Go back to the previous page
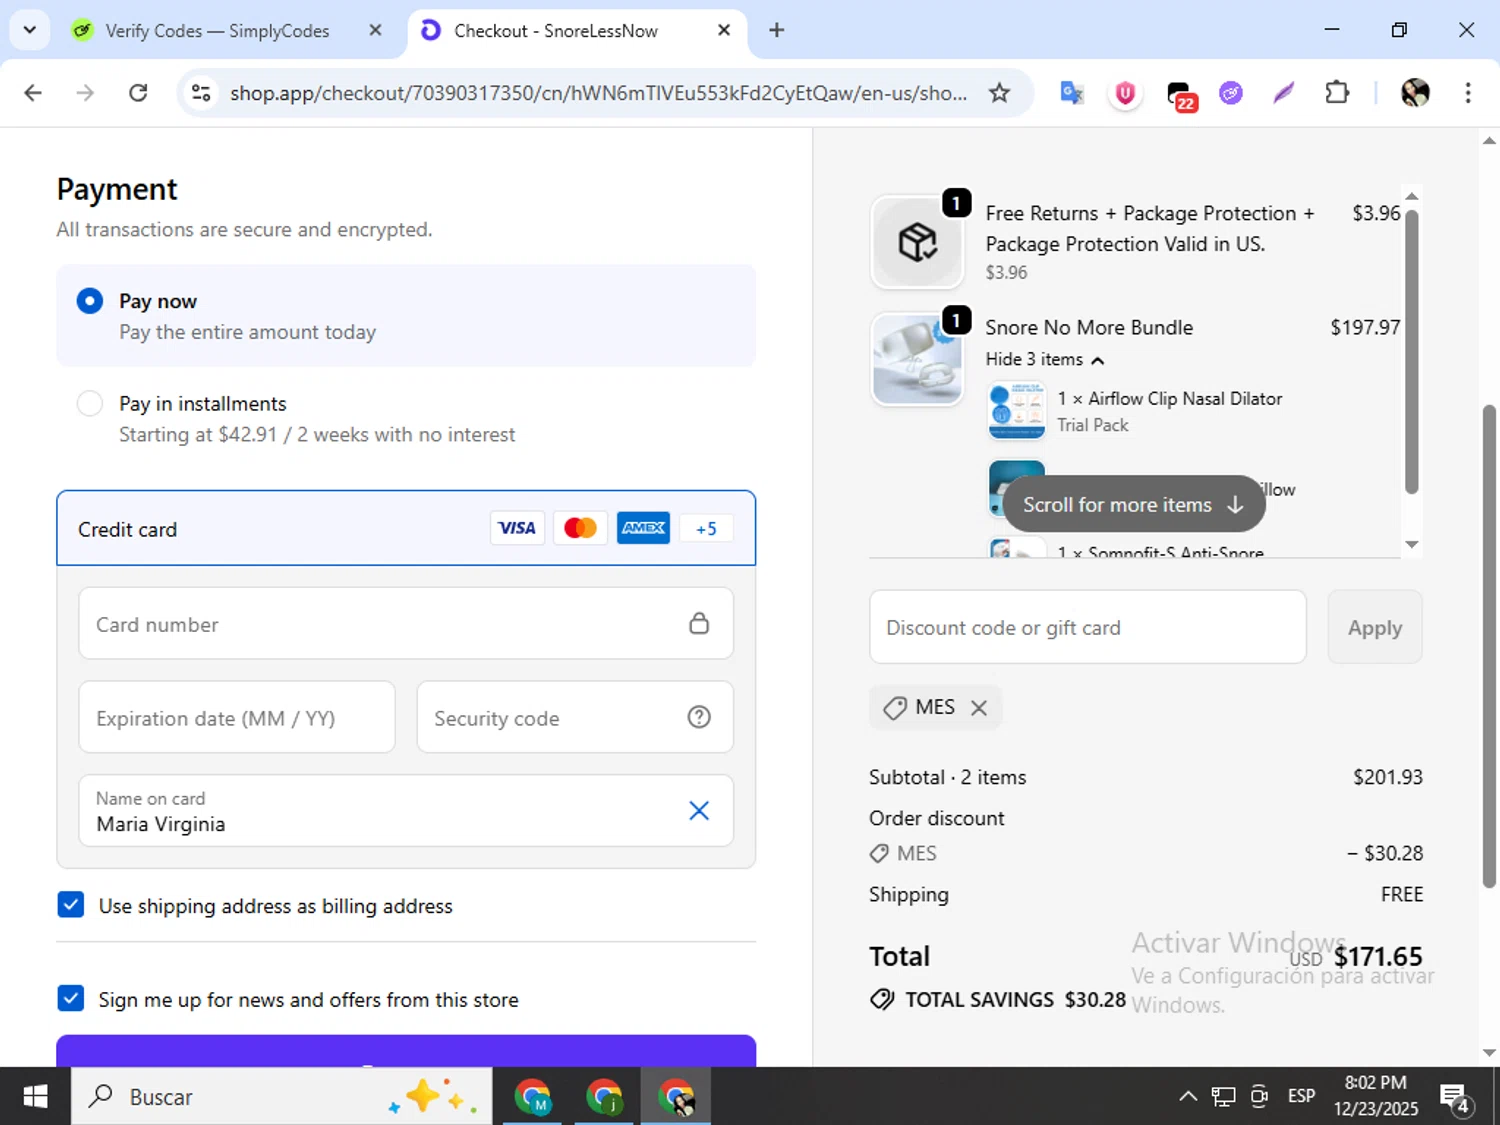1500x1125 pixels. (x=33, y=93)
